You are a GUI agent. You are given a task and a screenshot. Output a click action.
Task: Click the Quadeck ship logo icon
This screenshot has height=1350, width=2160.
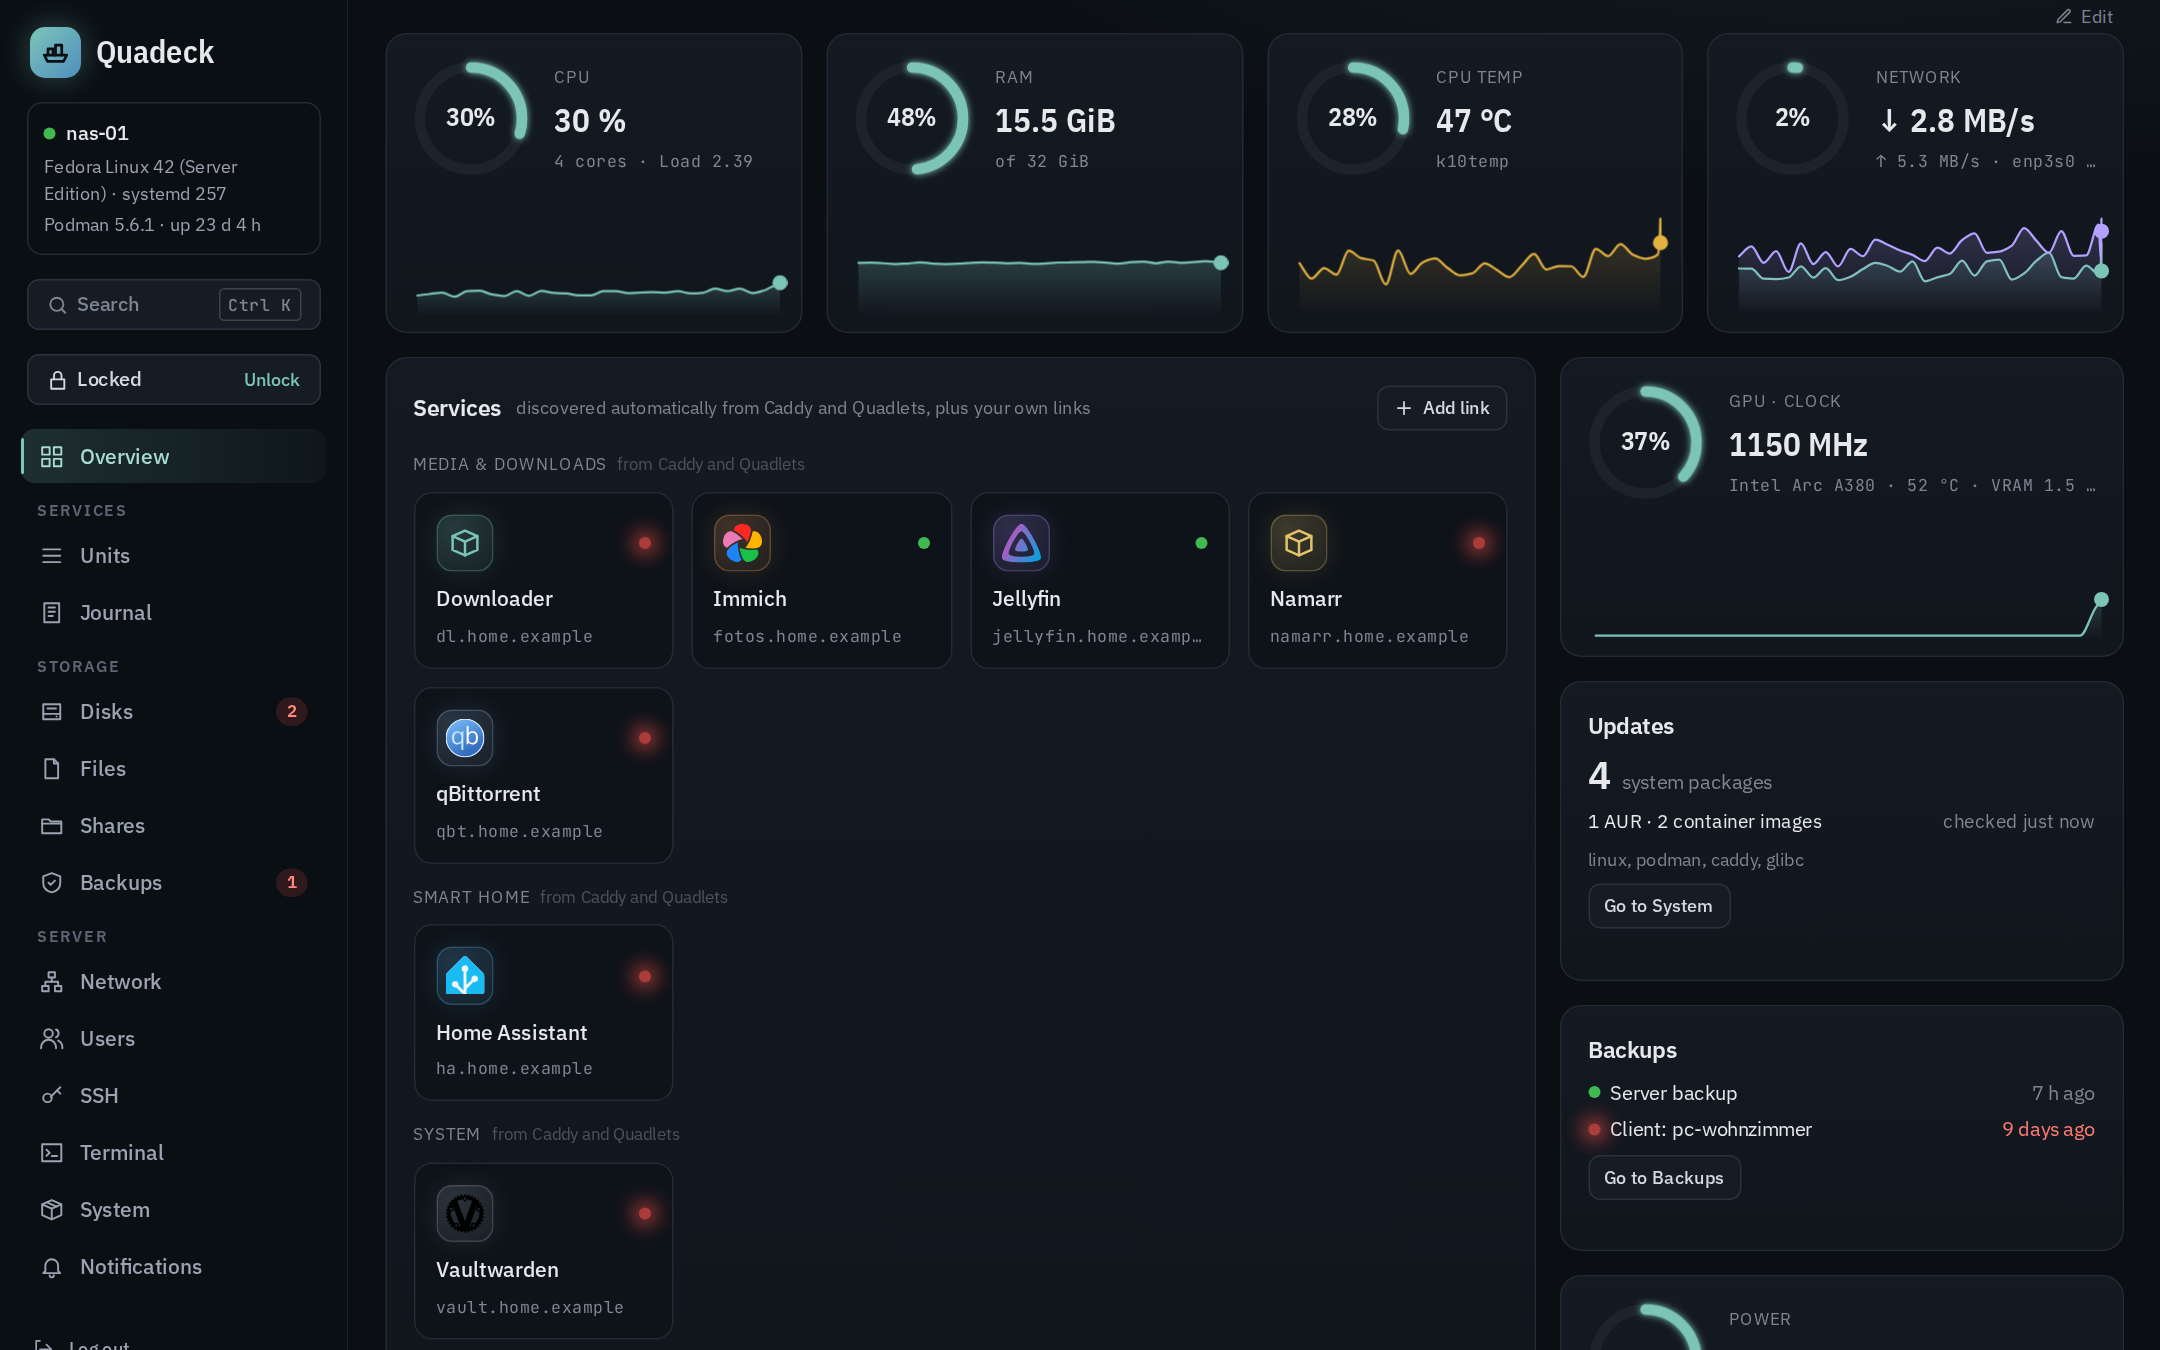[x=55, y=52]
